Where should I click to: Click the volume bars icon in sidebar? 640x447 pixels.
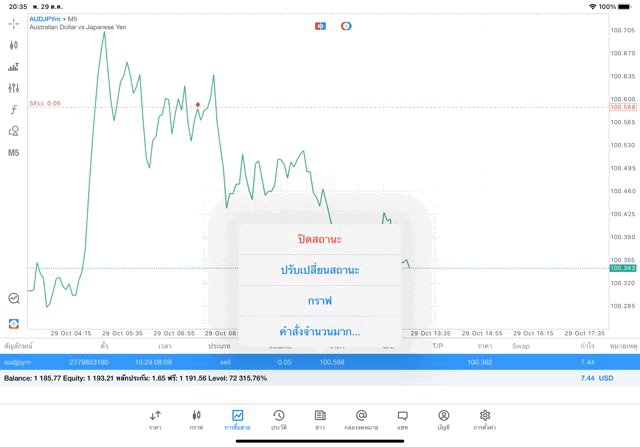pos(13,67)
